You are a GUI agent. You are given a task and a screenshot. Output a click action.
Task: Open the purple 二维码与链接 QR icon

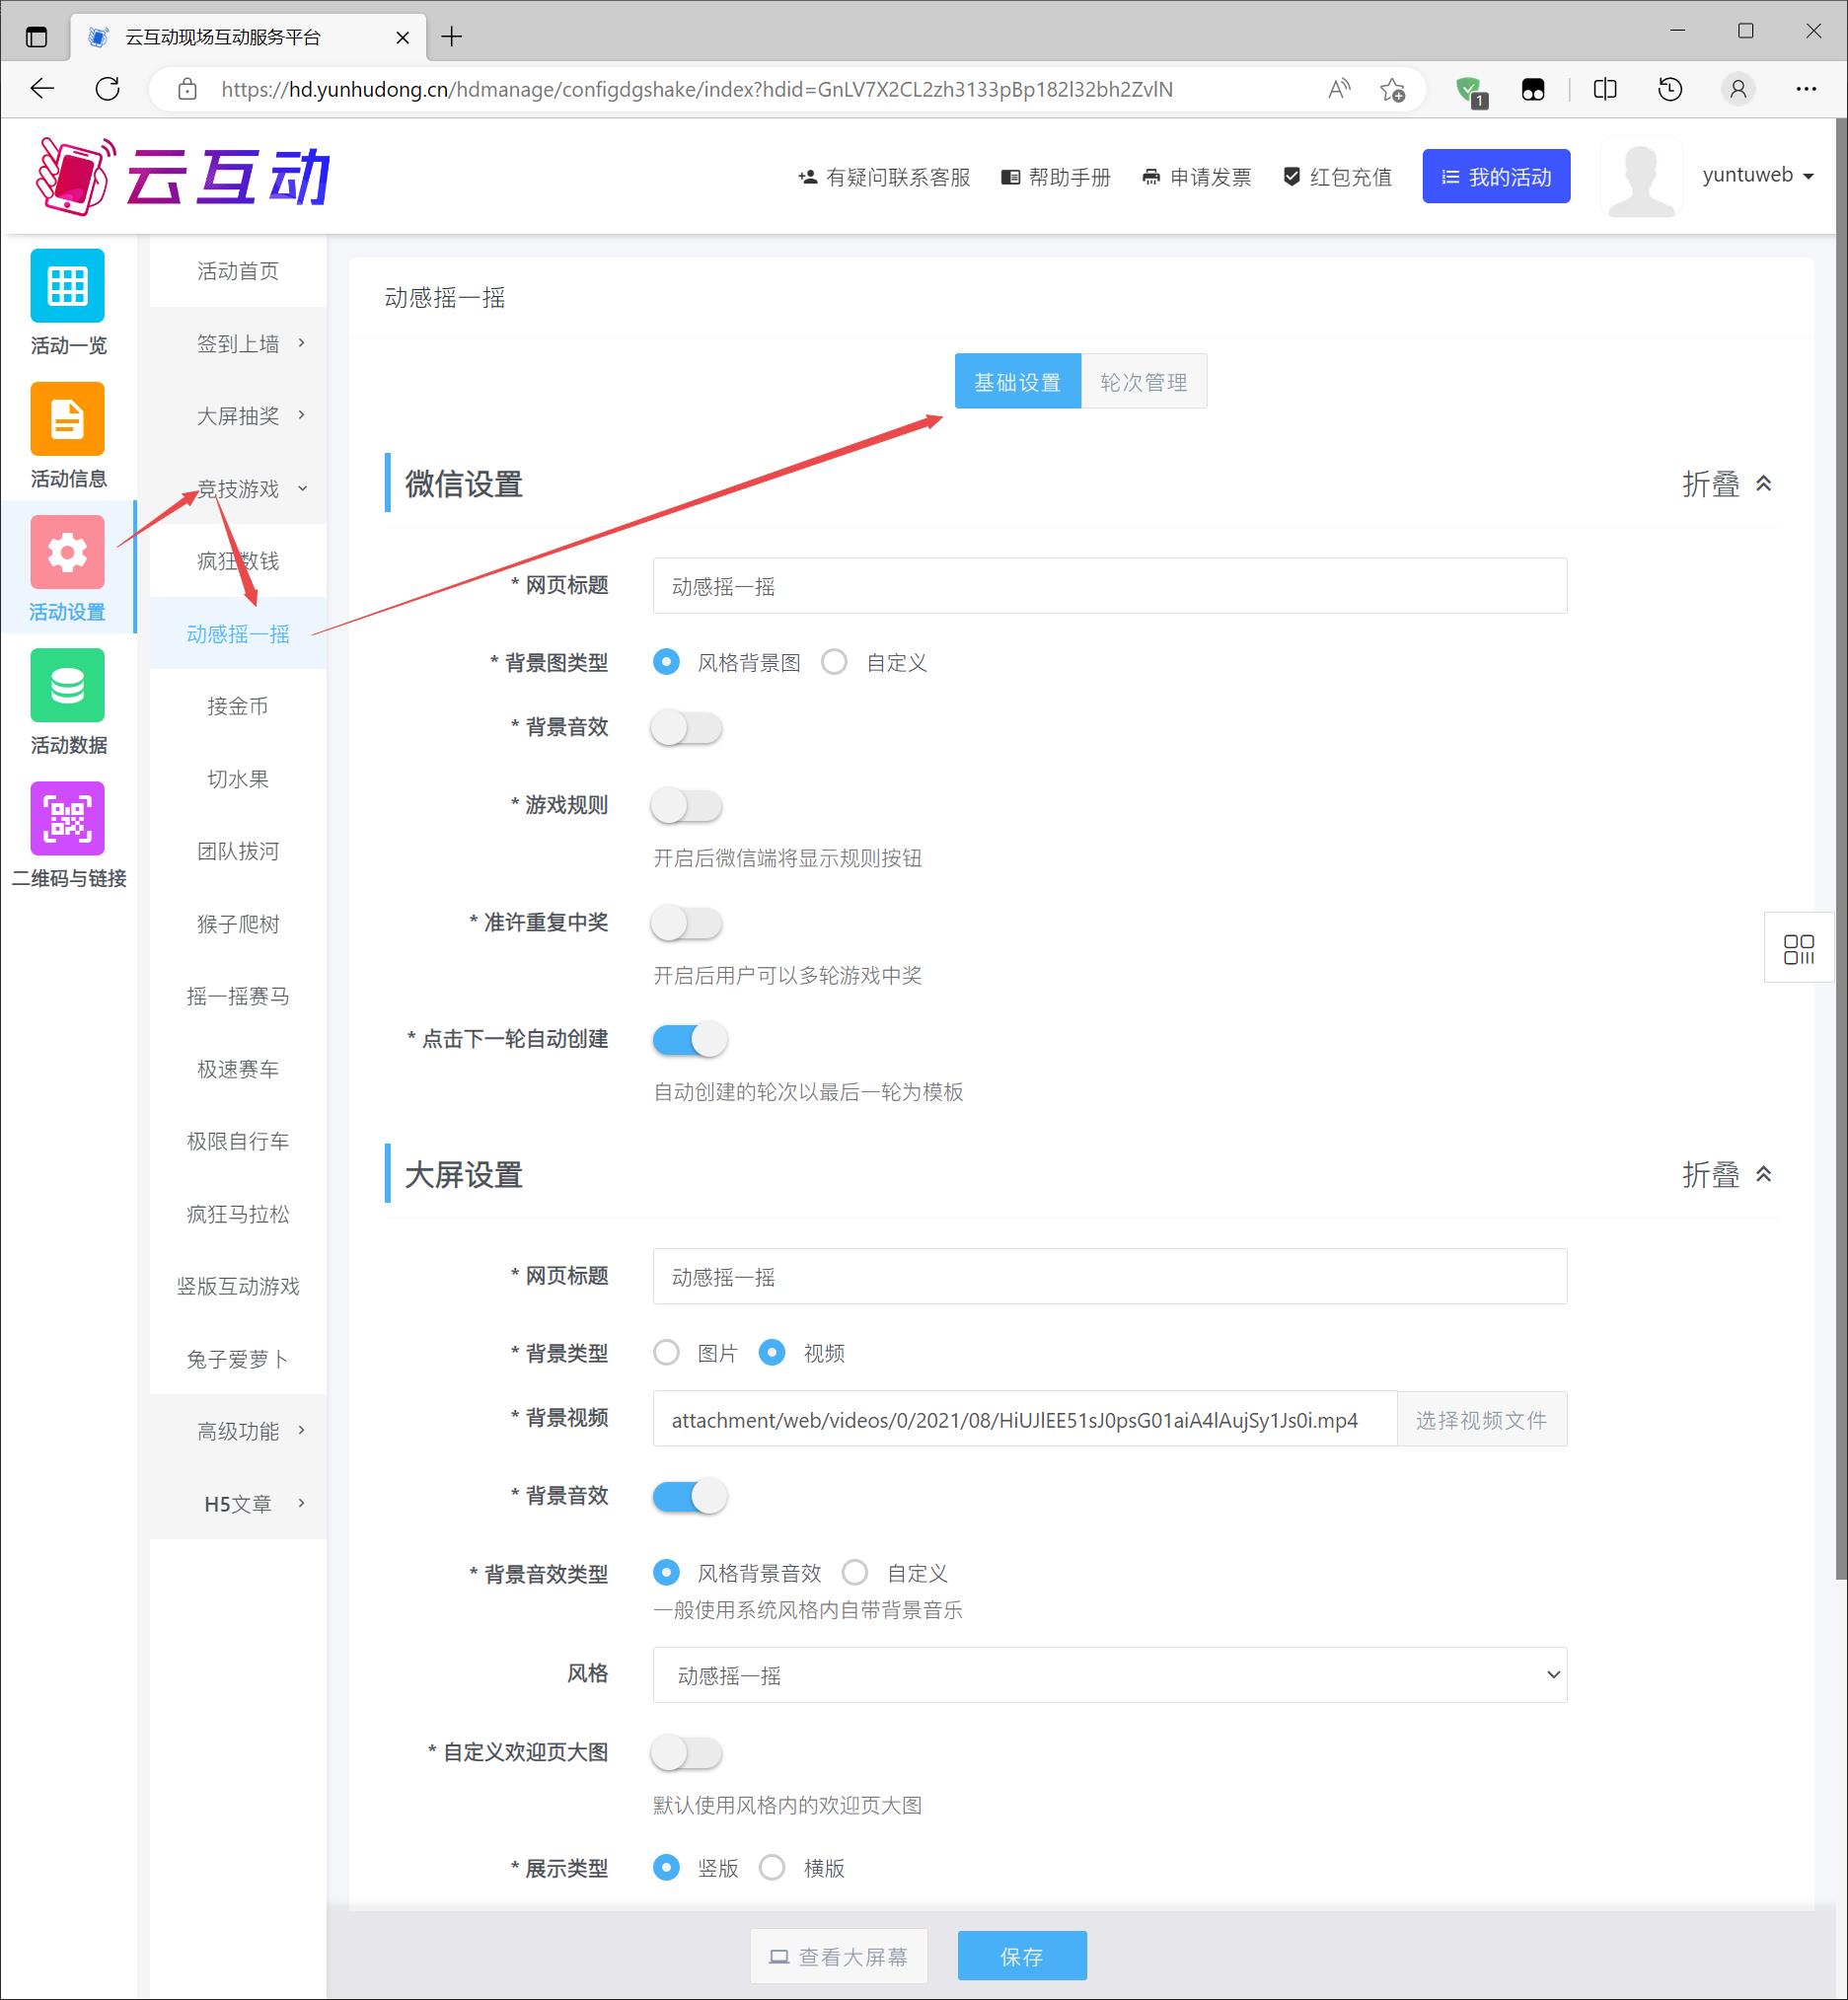[x=67, y=818]
